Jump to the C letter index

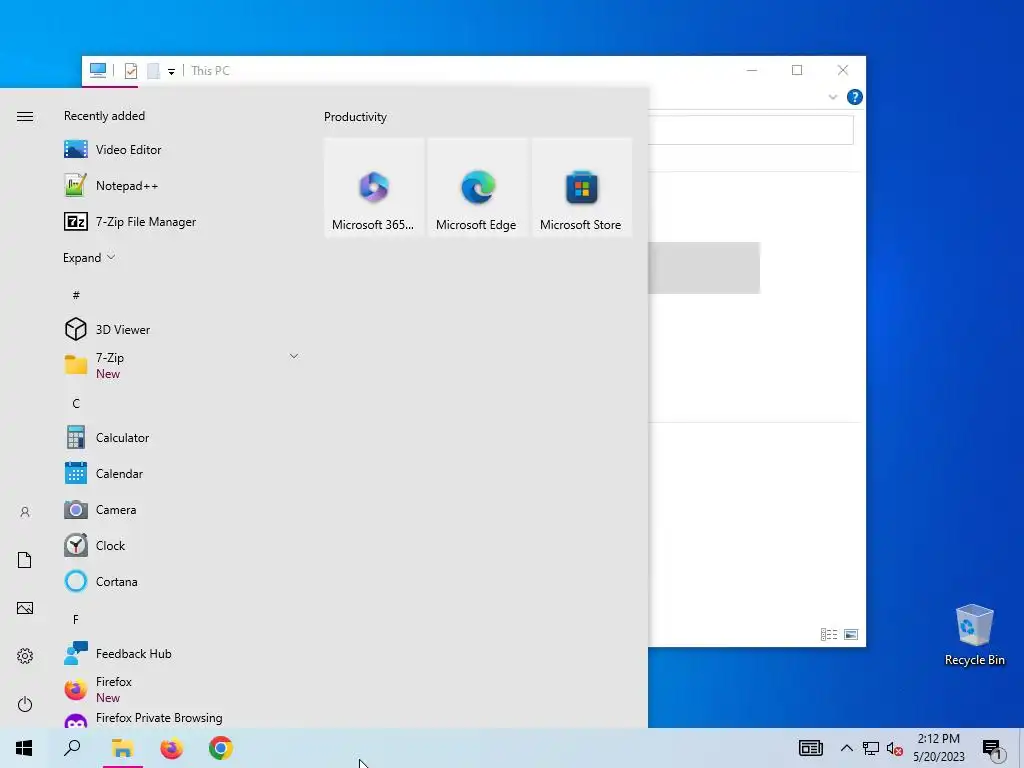click(x=76, y=404)
